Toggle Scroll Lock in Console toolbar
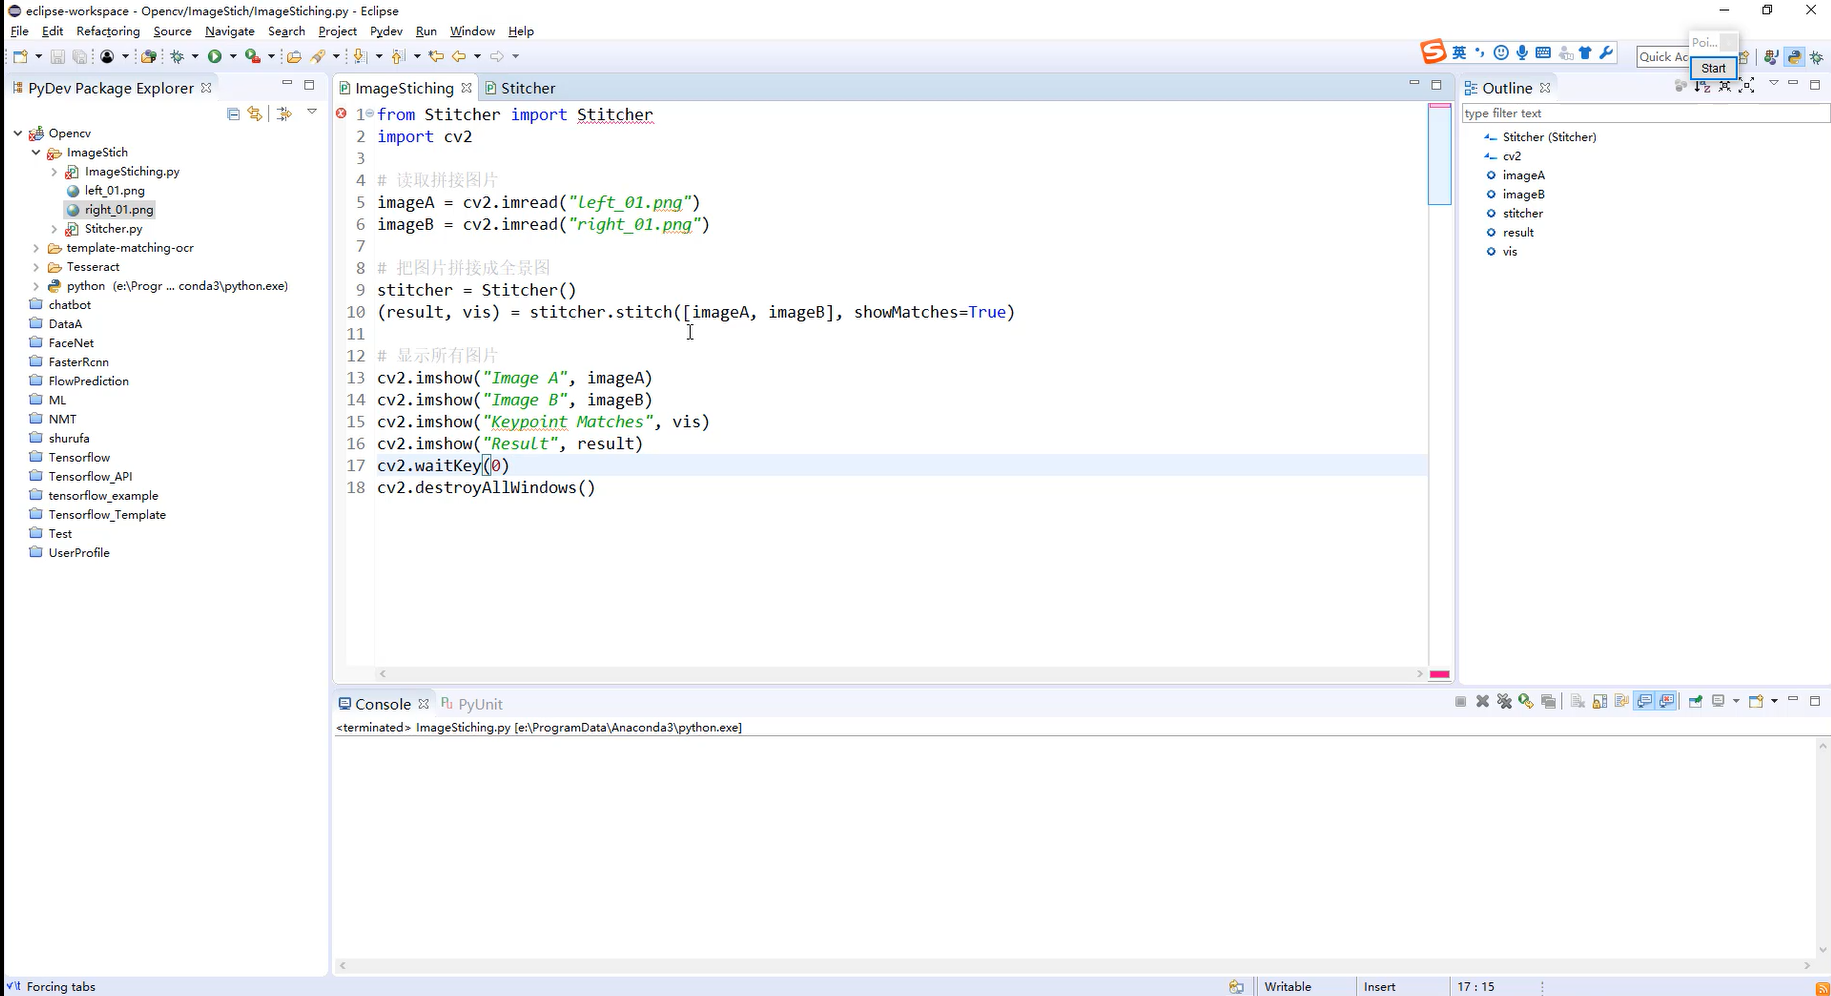The image size is (1831, 996). (x=1600, y=701)
